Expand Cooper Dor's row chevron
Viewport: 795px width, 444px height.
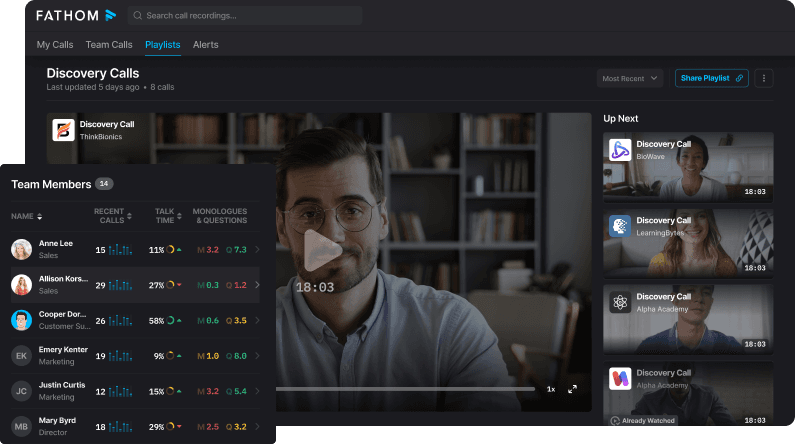pyautogui.click(x=257, y=320)
